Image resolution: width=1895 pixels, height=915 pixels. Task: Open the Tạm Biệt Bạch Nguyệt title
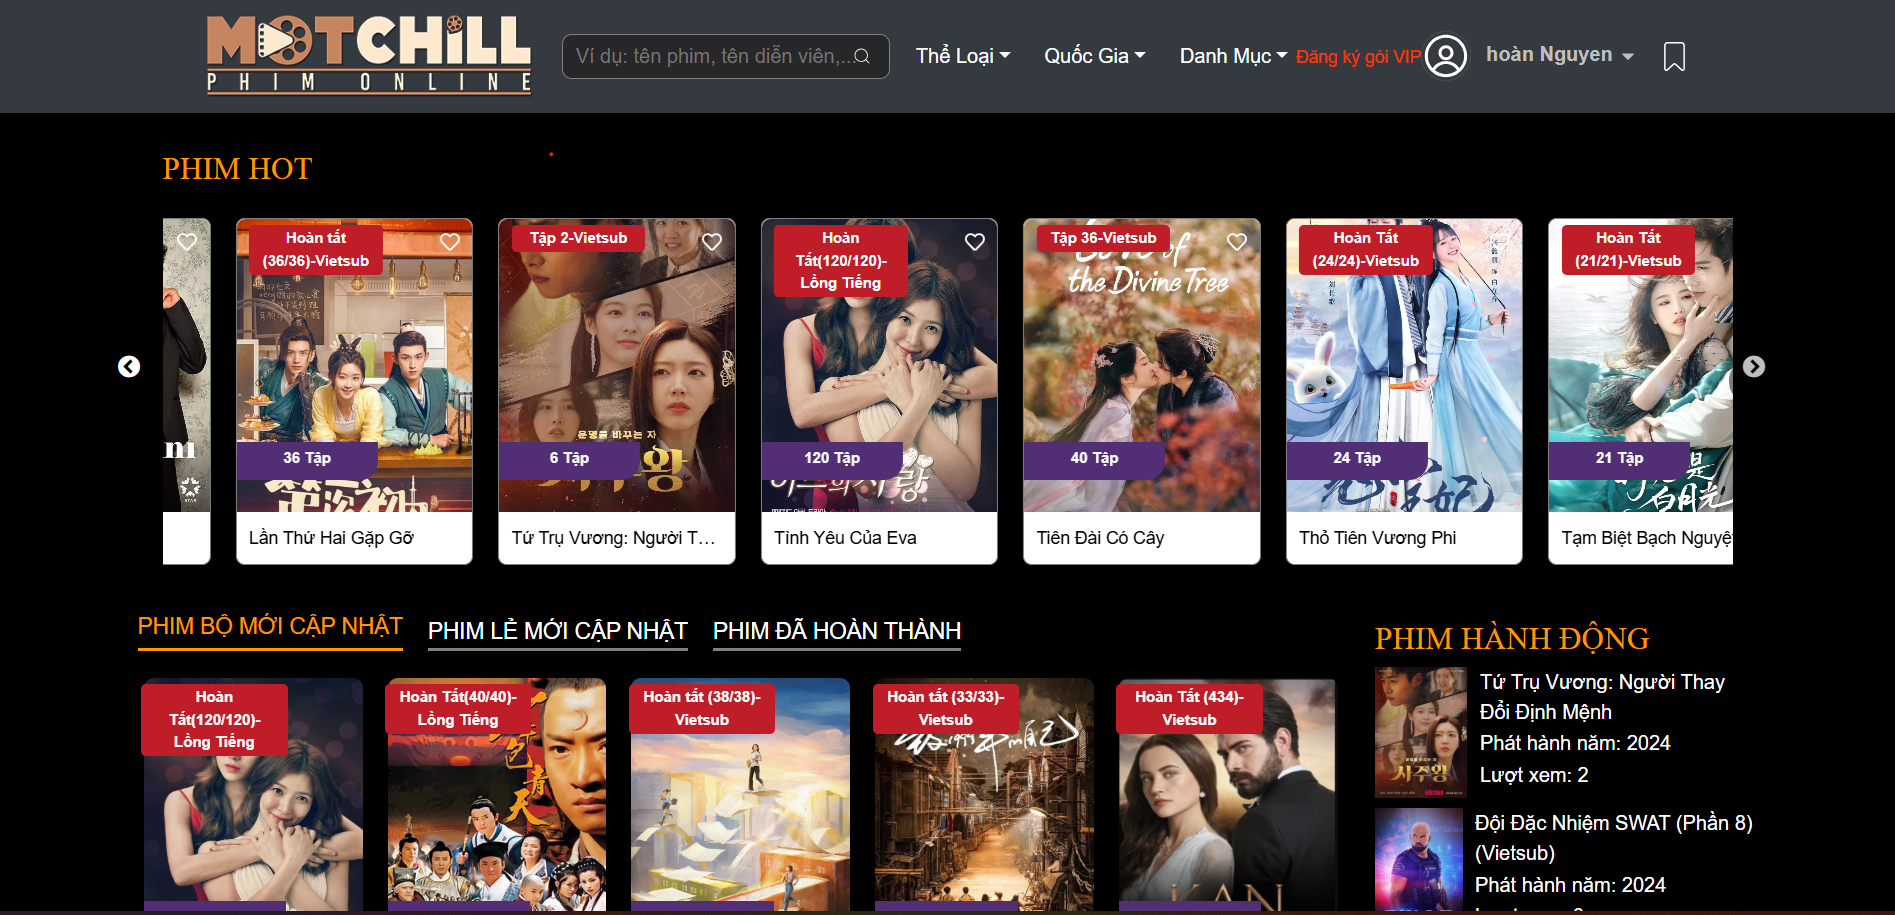[x=1646, y=538]
